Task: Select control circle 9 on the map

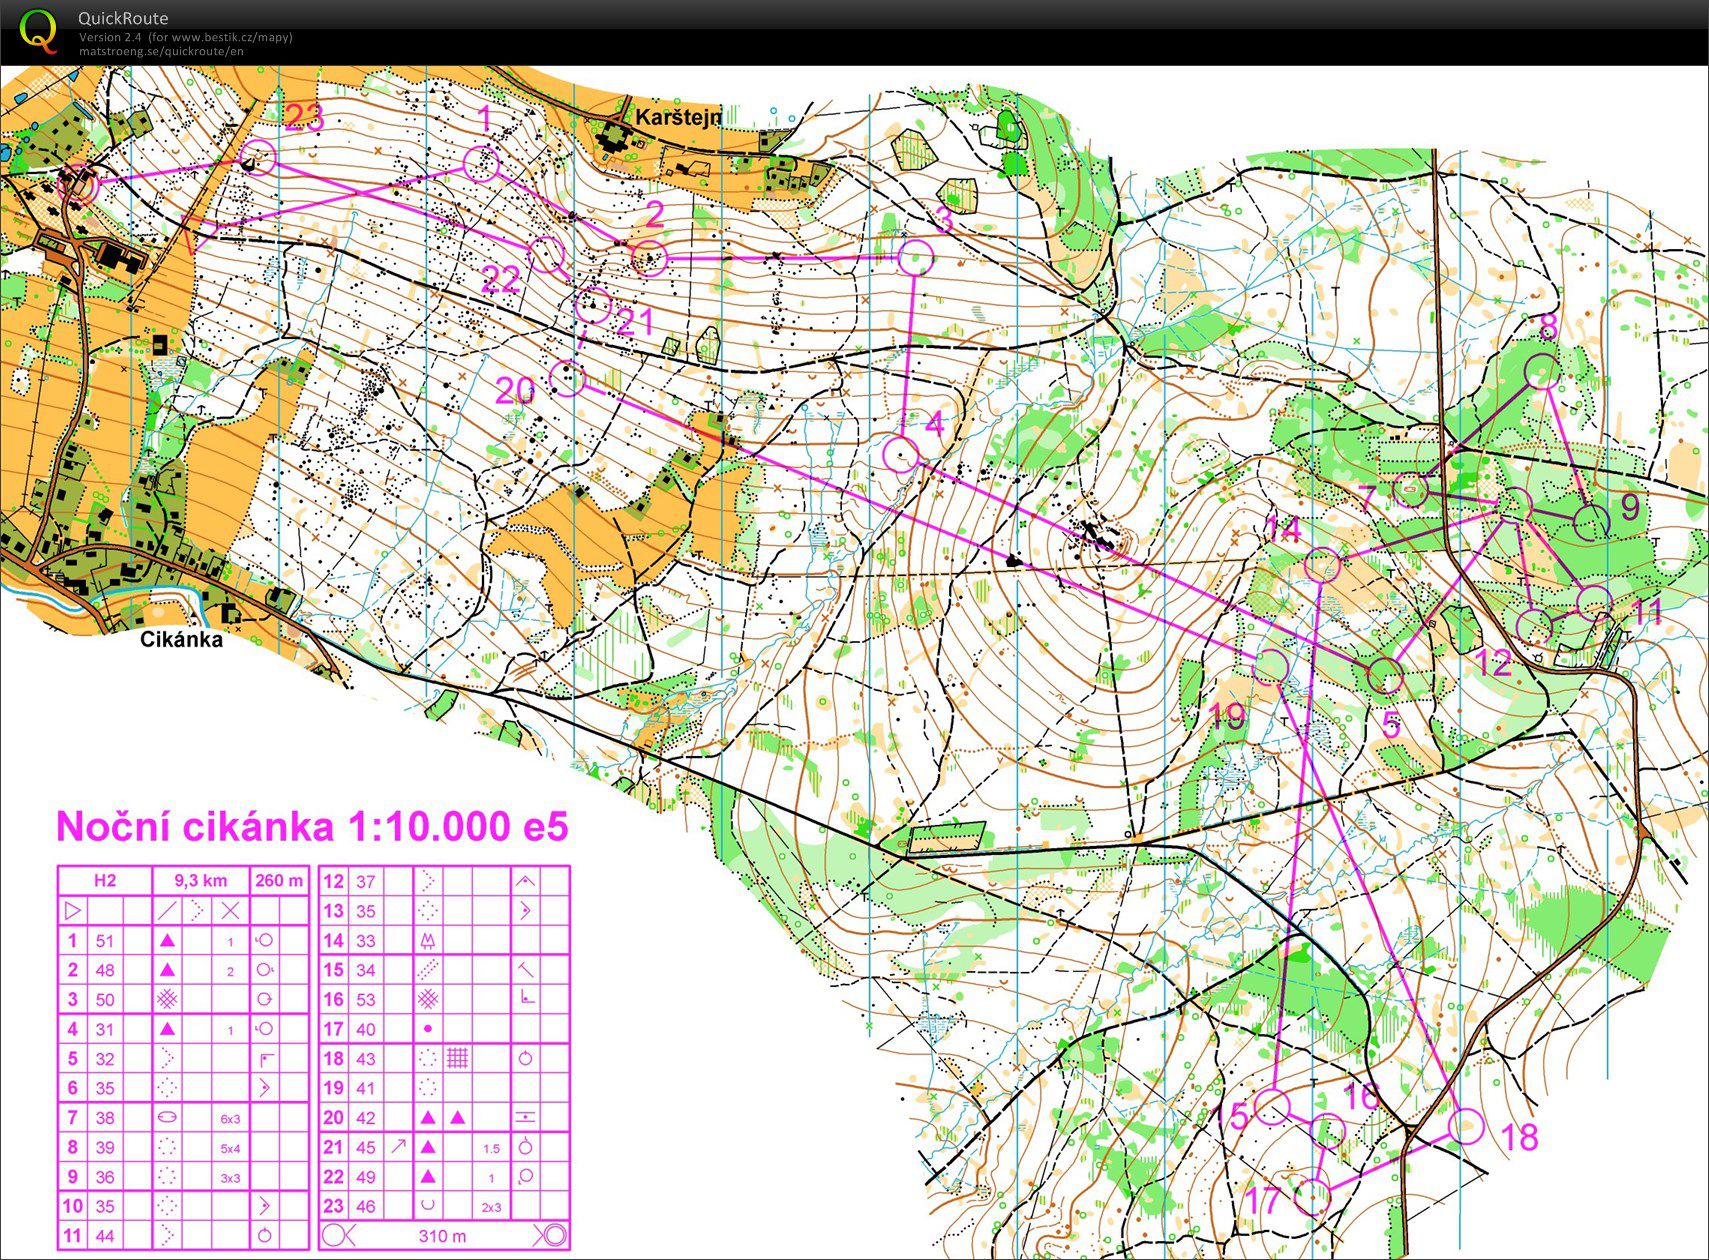Action: pyautogui.click(x=1592, y=522)
